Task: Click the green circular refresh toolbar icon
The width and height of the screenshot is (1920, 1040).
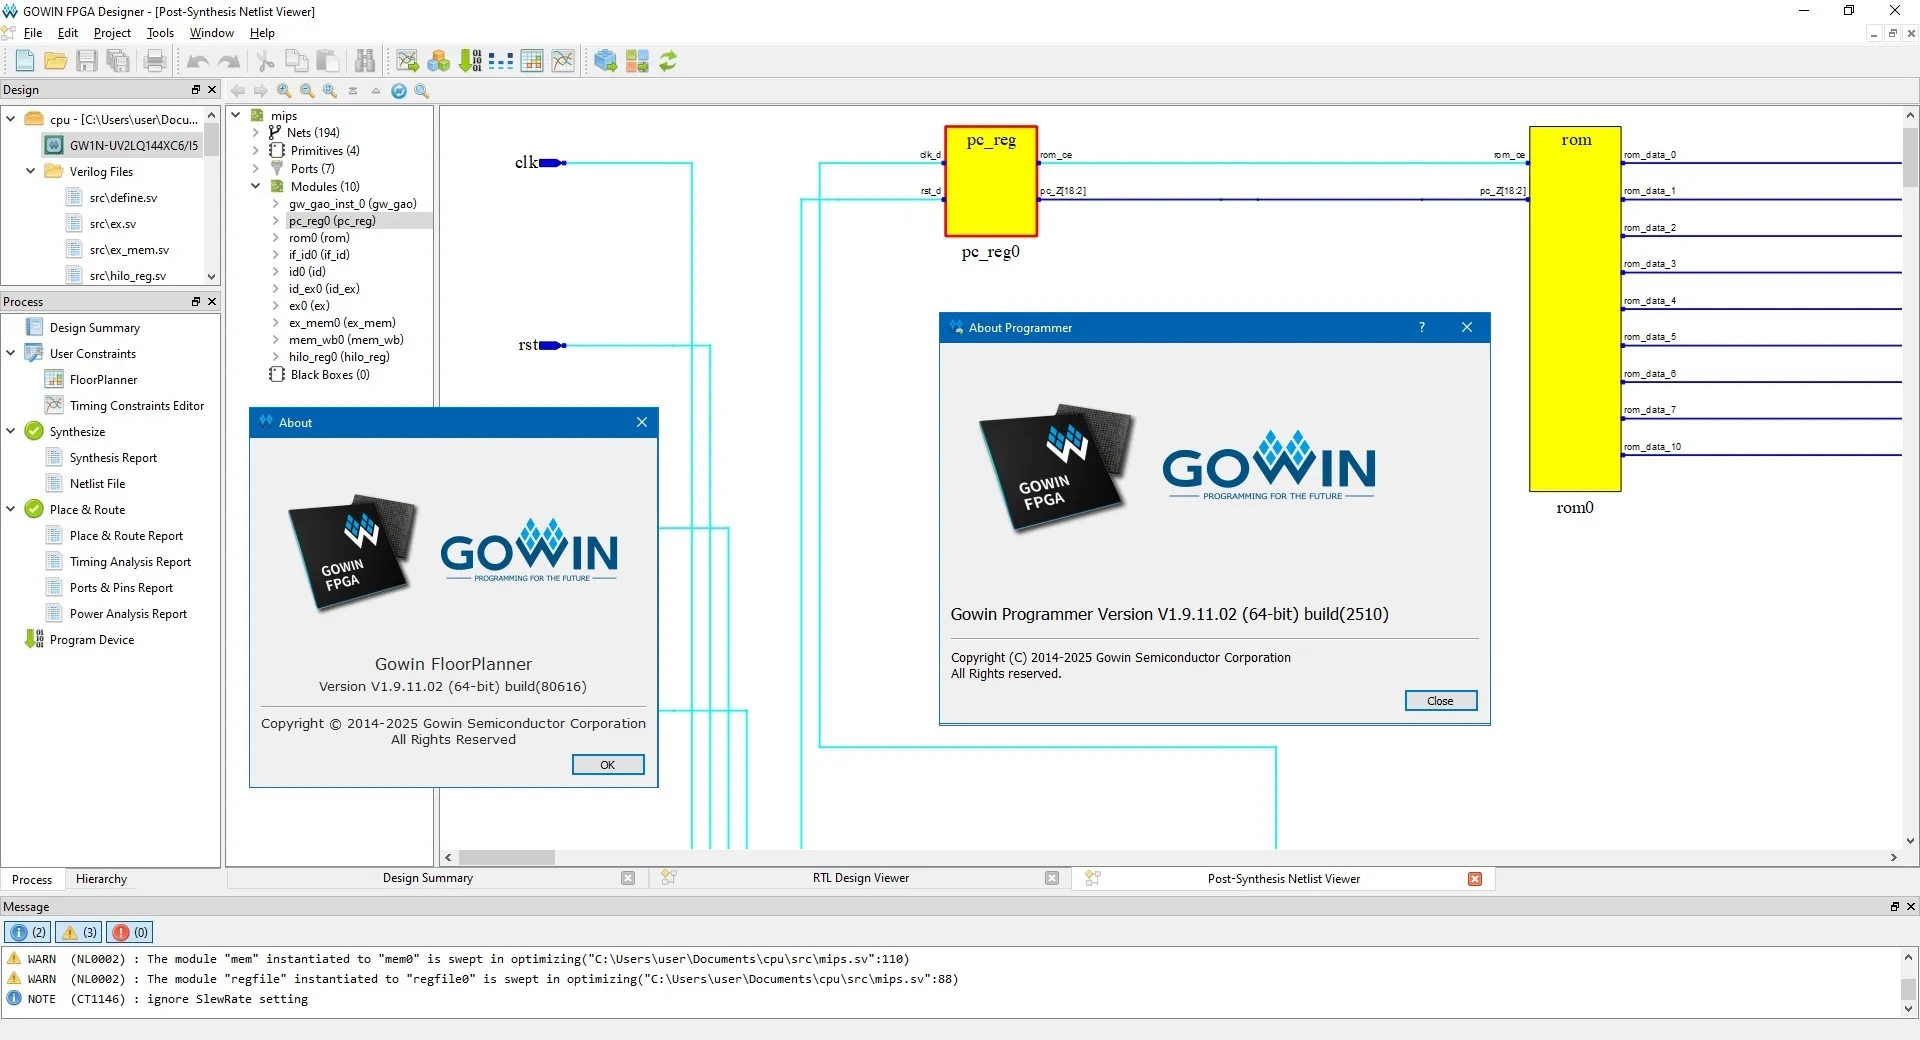Action: click(x=668, y=61)
